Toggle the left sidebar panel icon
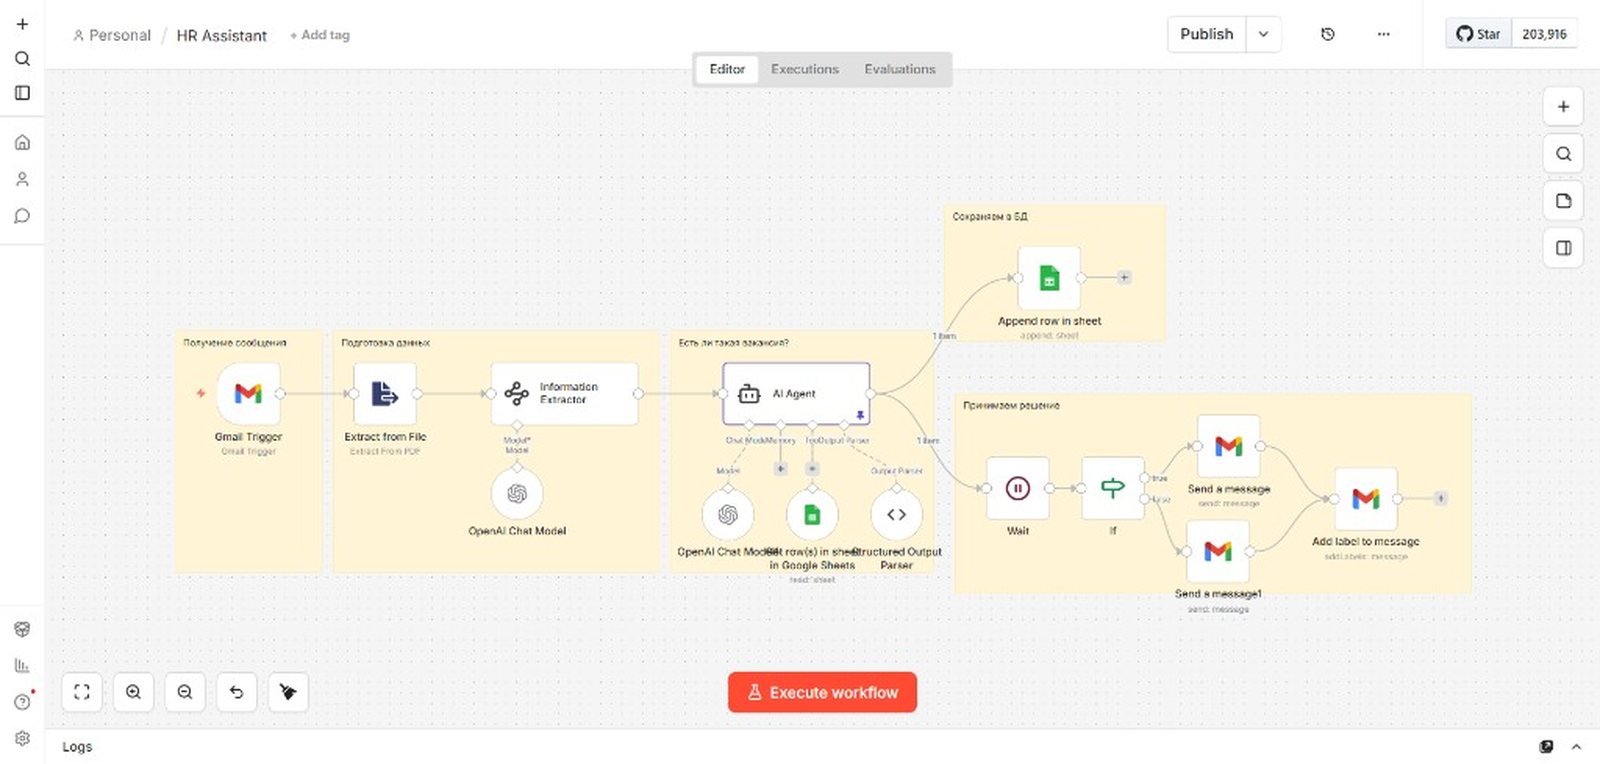This screenshot has width=1600, height=764. [22, 93]
